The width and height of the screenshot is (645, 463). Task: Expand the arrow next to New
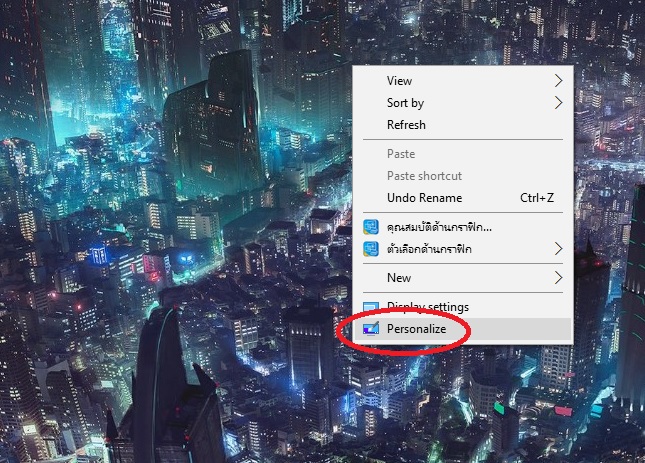click(558, 278)
